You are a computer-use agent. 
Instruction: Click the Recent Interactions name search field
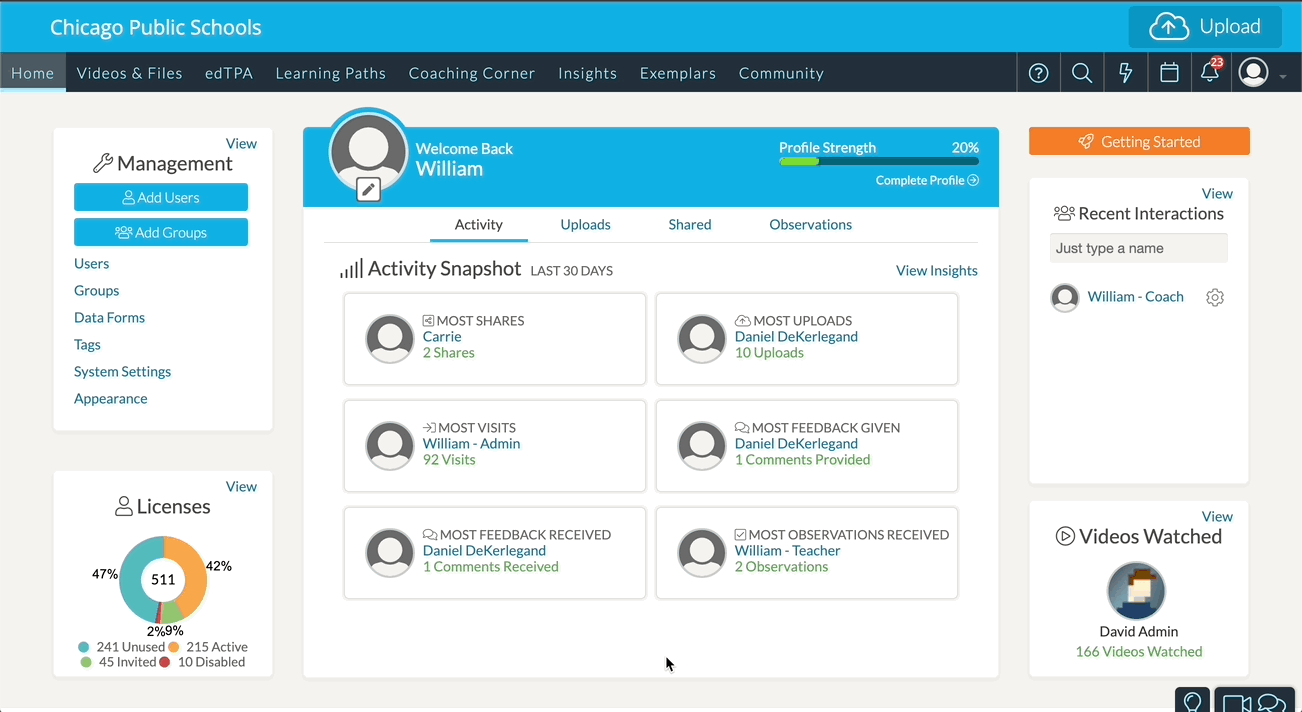[1138, 248]
